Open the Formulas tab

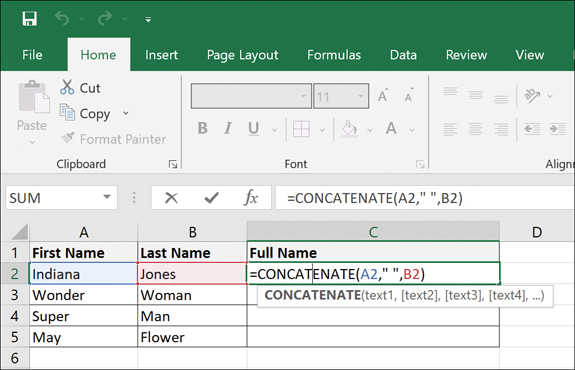point(334,55)
